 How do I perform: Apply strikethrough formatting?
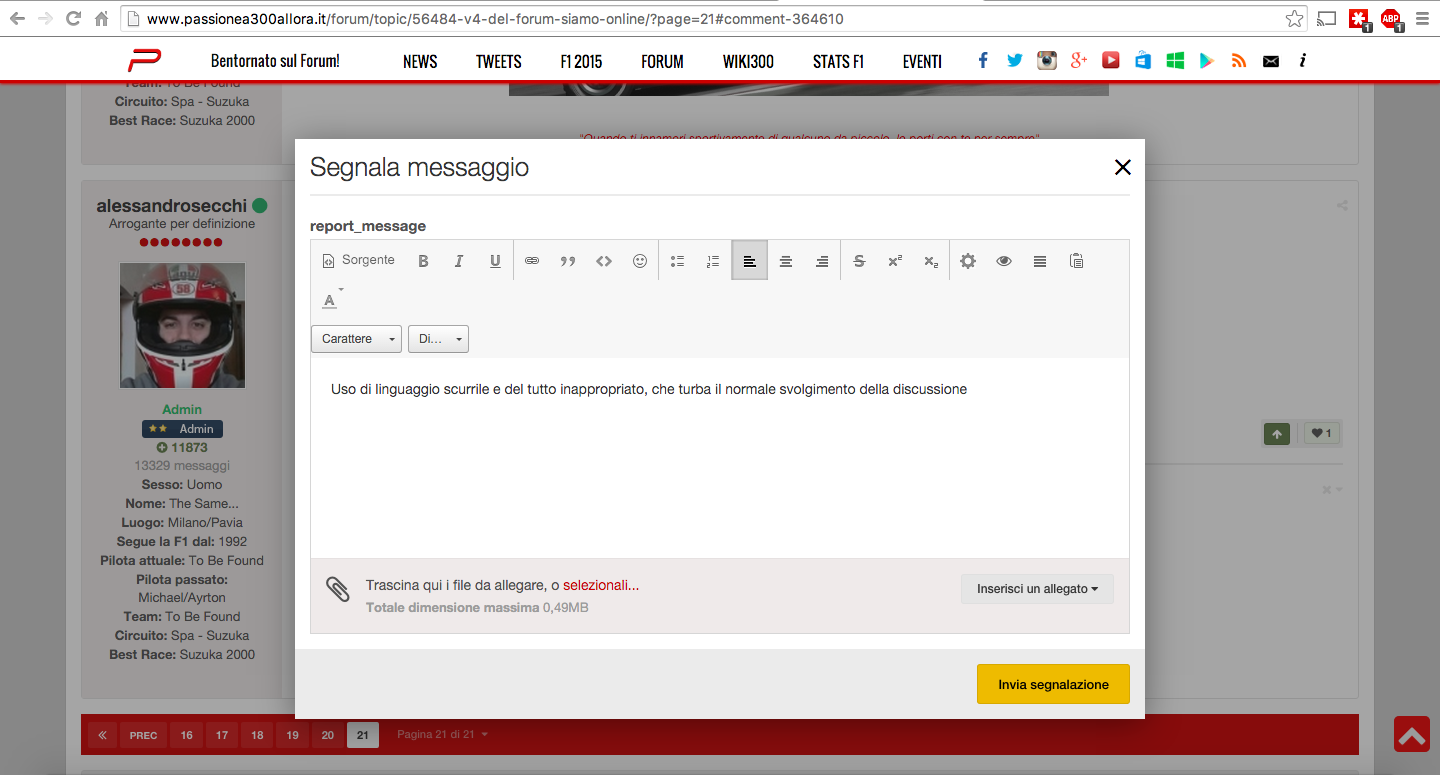pyautogui.click(x=859, y=261)
